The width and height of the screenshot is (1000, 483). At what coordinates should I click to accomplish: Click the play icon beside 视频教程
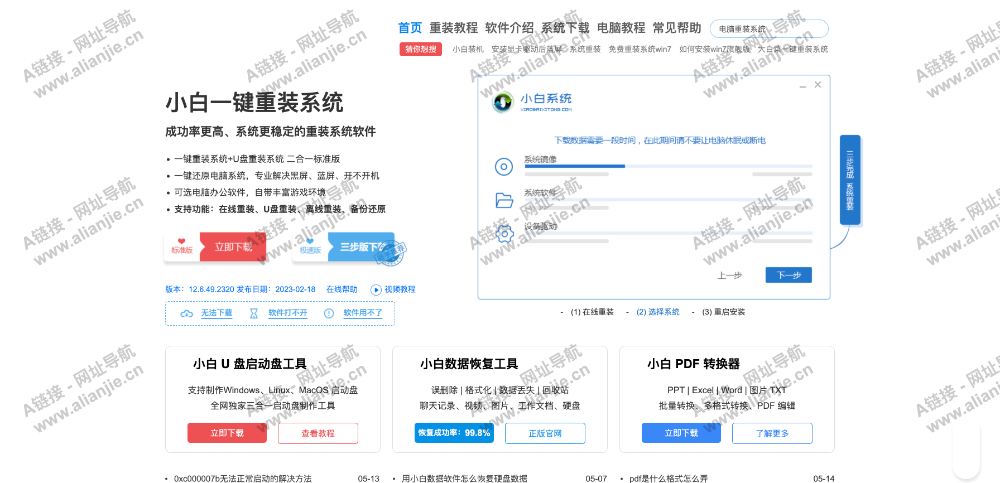[x=376, y=289]
